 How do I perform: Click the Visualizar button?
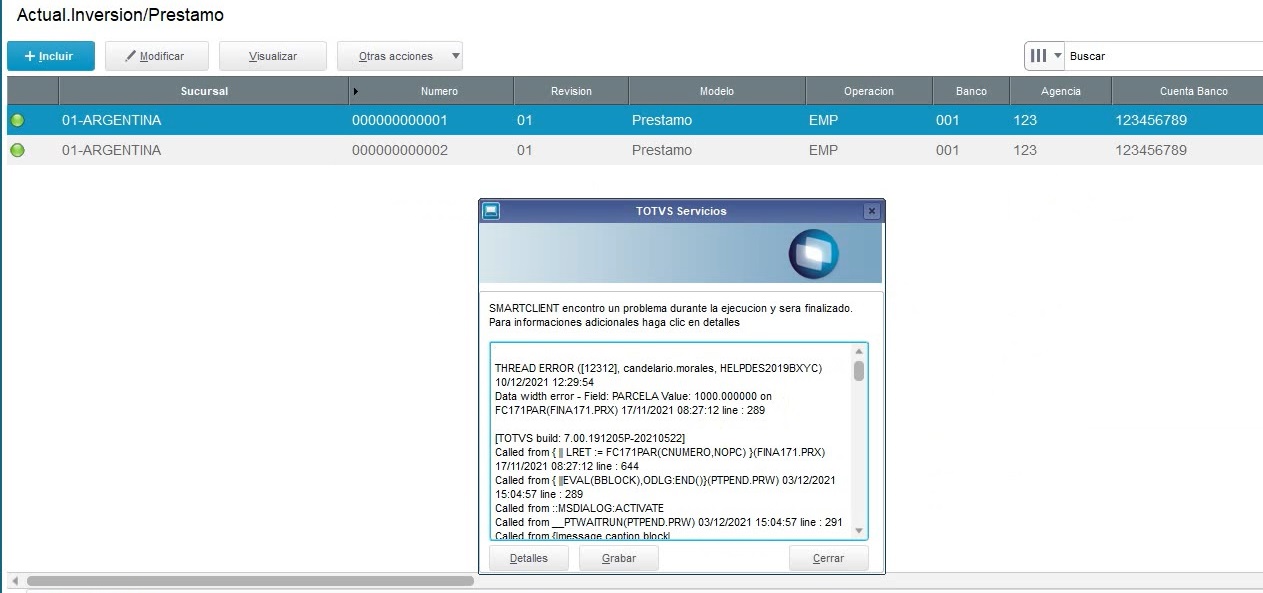[x=273, y=56]
